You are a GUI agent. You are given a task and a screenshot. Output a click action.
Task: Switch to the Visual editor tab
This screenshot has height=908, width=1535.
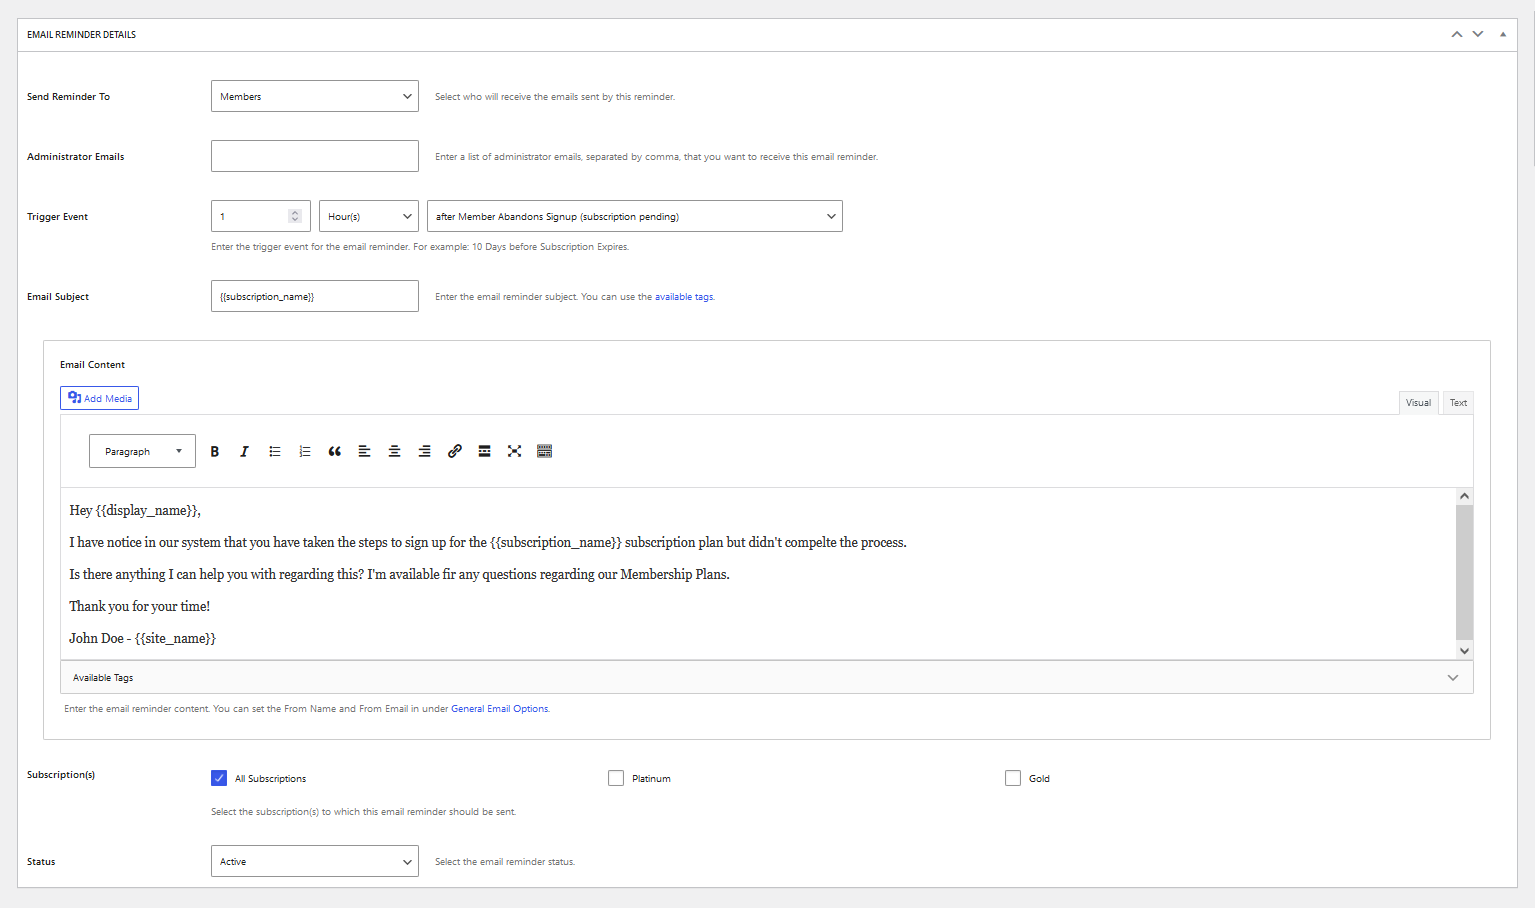click(x=1418, y=403)
